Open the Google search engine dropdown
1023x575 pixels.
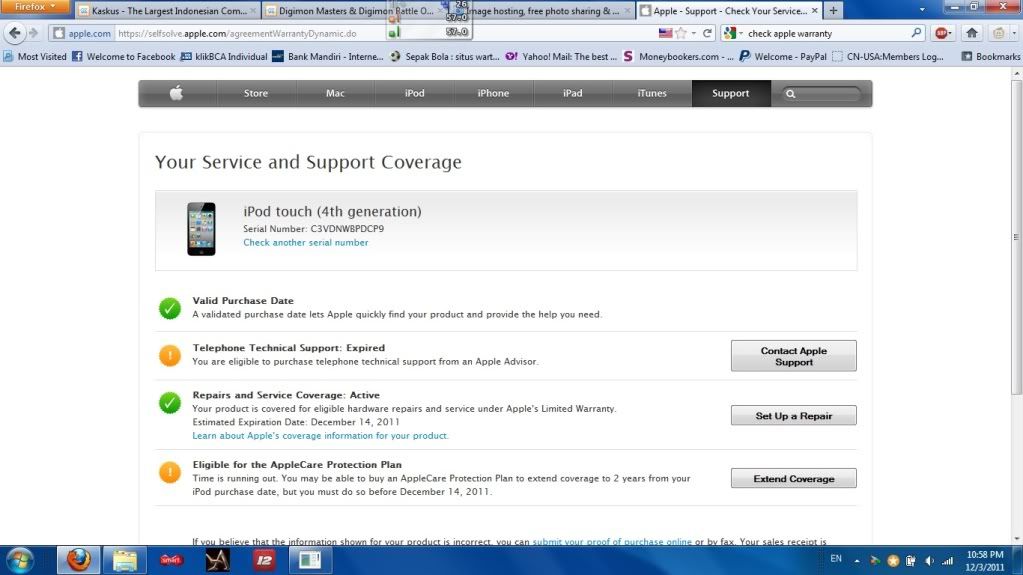coord(733,33)
